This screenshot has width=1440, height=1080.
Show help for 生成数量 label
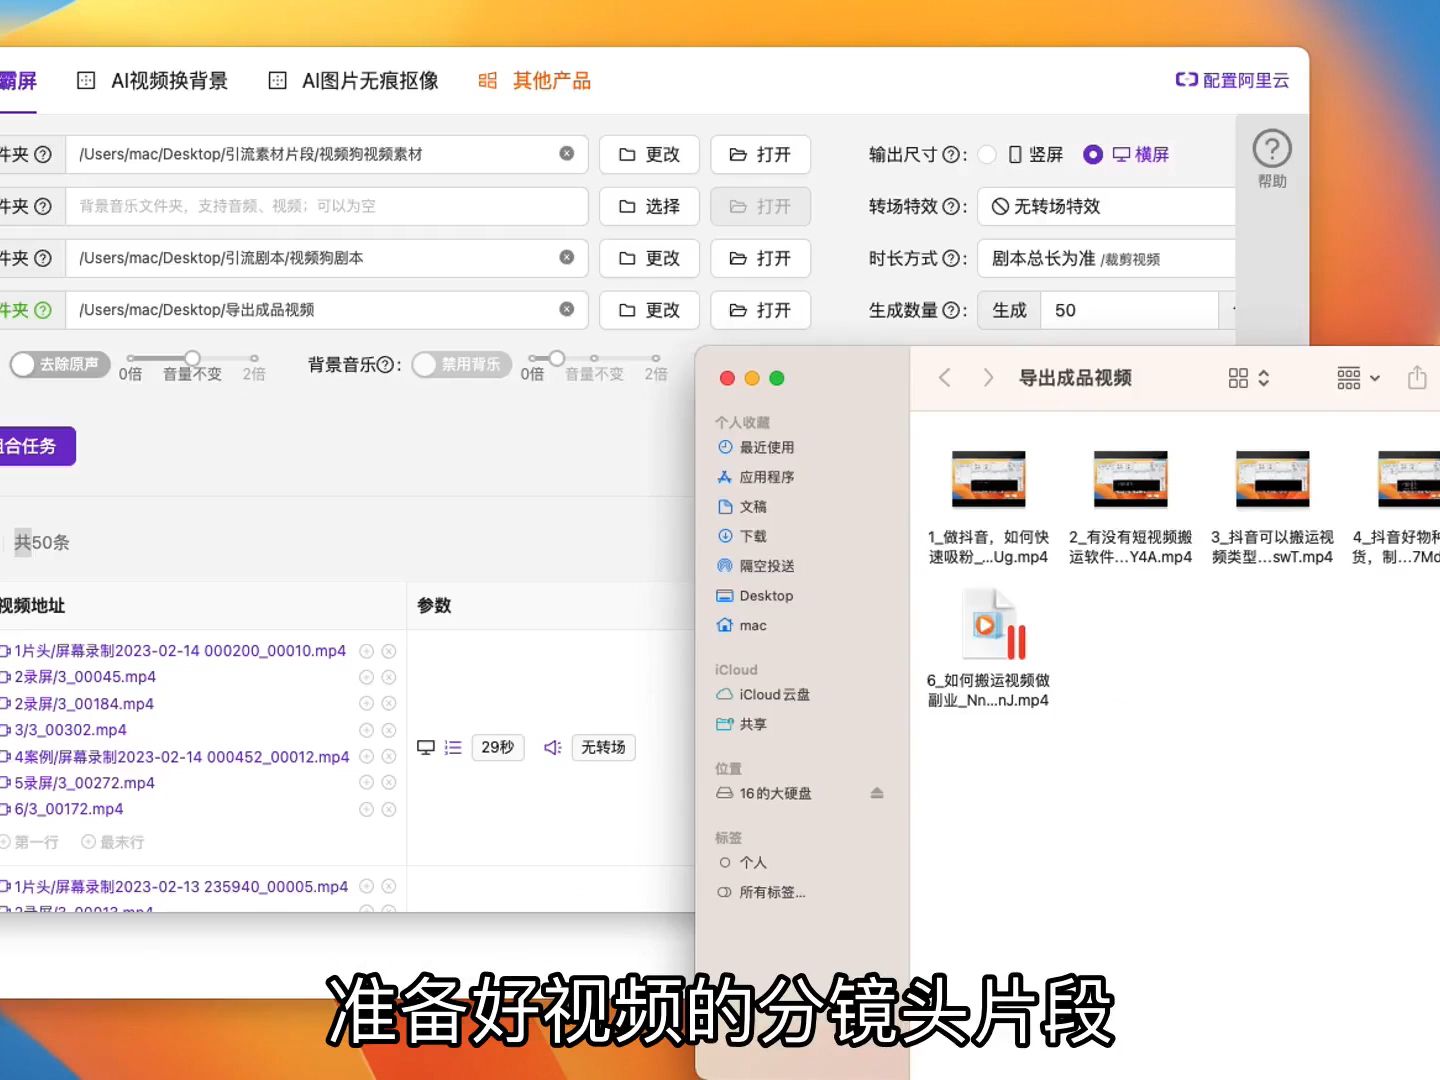(950, 310)
